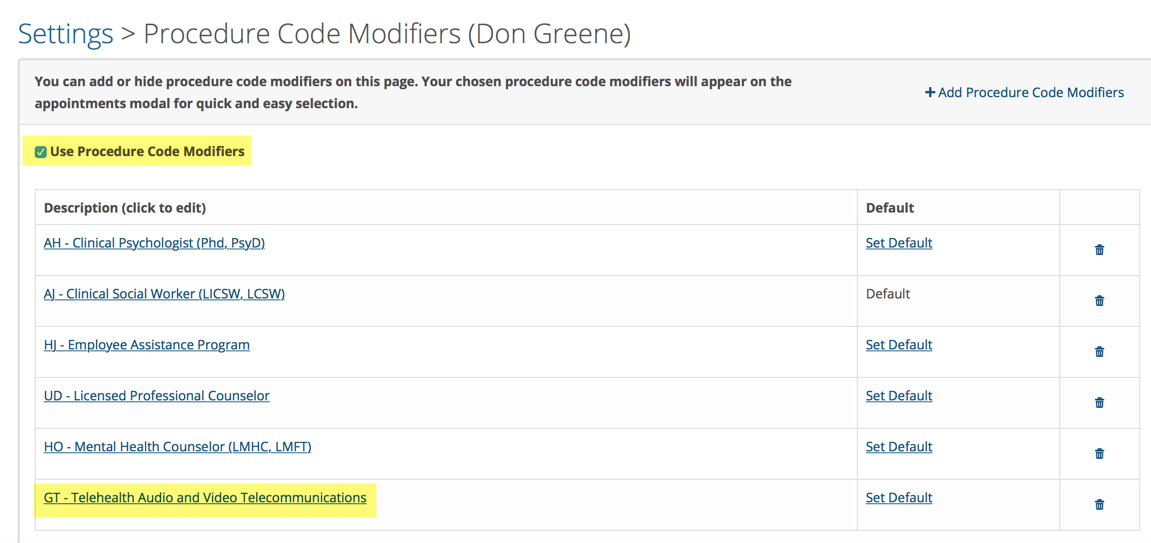Click the plus icon to add modifiers
This screenshot has height=543, width=1151.
click(930, 92)
